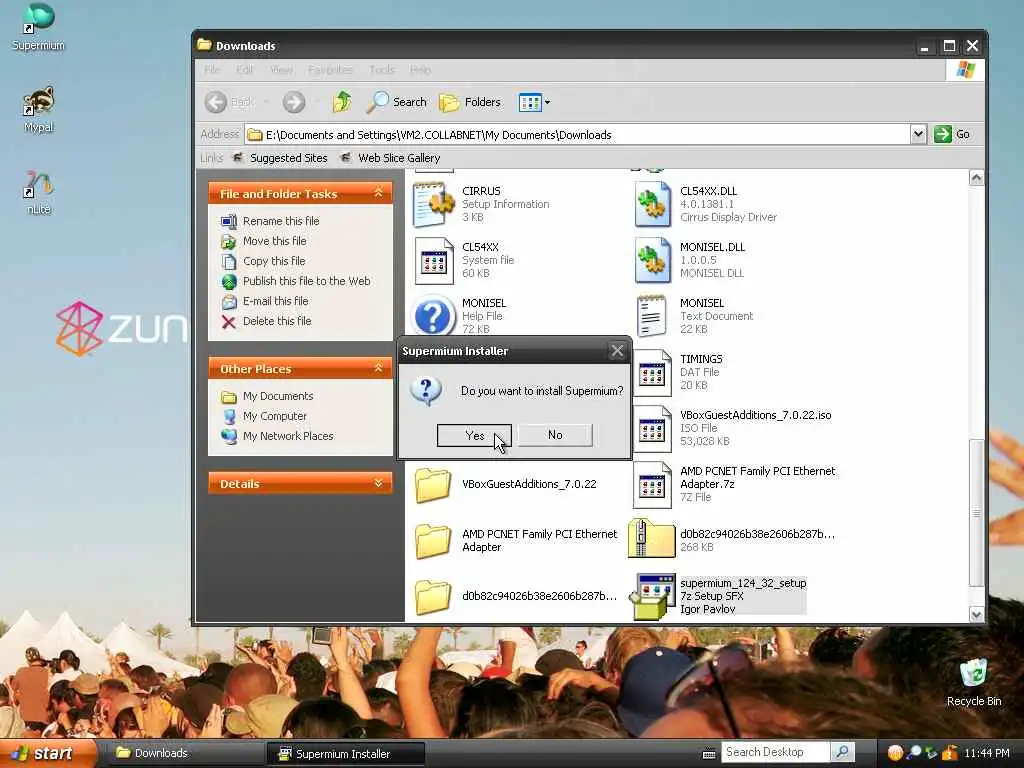The image size is (1024, 768).
Task: Select the d0b82c94026b38e2606b287b folder icon
Action: pyautogui.click(x=432, y=597)
